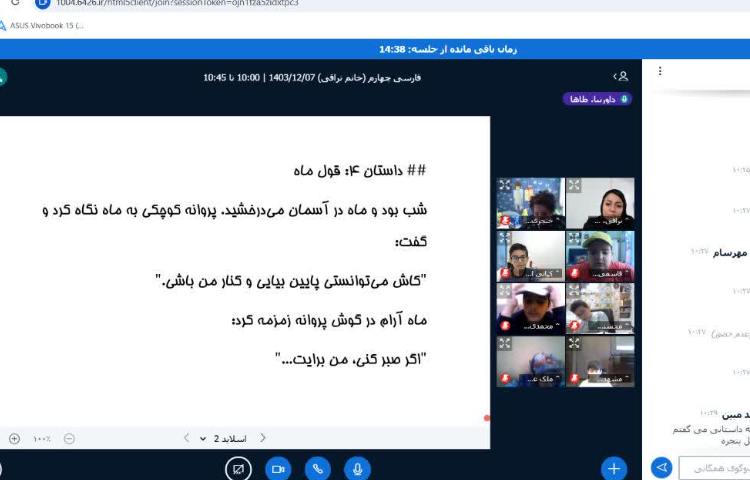The image size is (750, 480).
Task: Toggle the webcam sharing button
Action: click(278, 468)
